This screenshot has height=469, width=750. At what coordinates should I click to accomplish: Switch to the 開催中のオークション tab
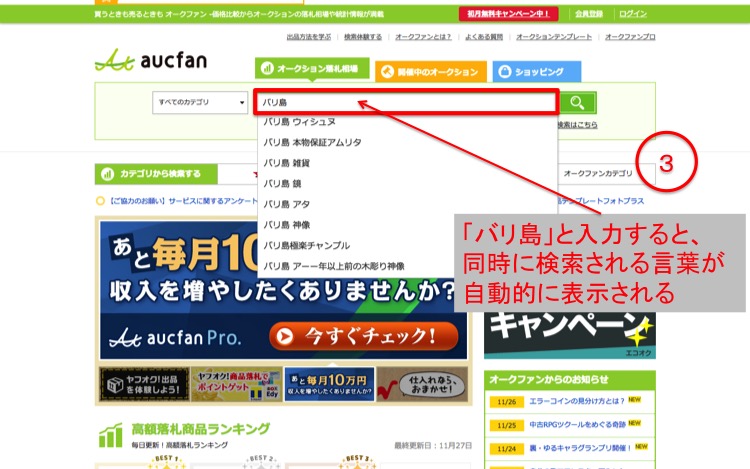431,72
